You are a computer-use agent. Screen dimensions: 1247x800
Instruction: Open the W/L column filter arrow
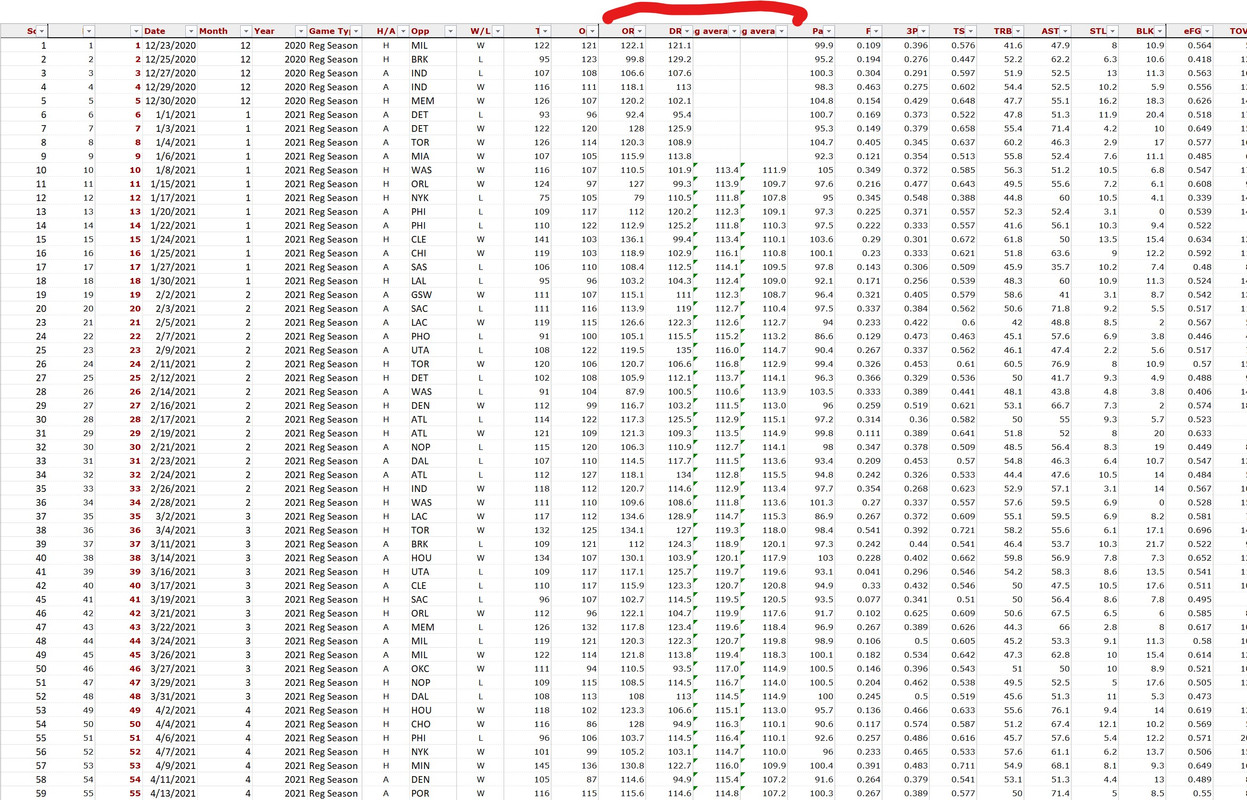(498, 32)
